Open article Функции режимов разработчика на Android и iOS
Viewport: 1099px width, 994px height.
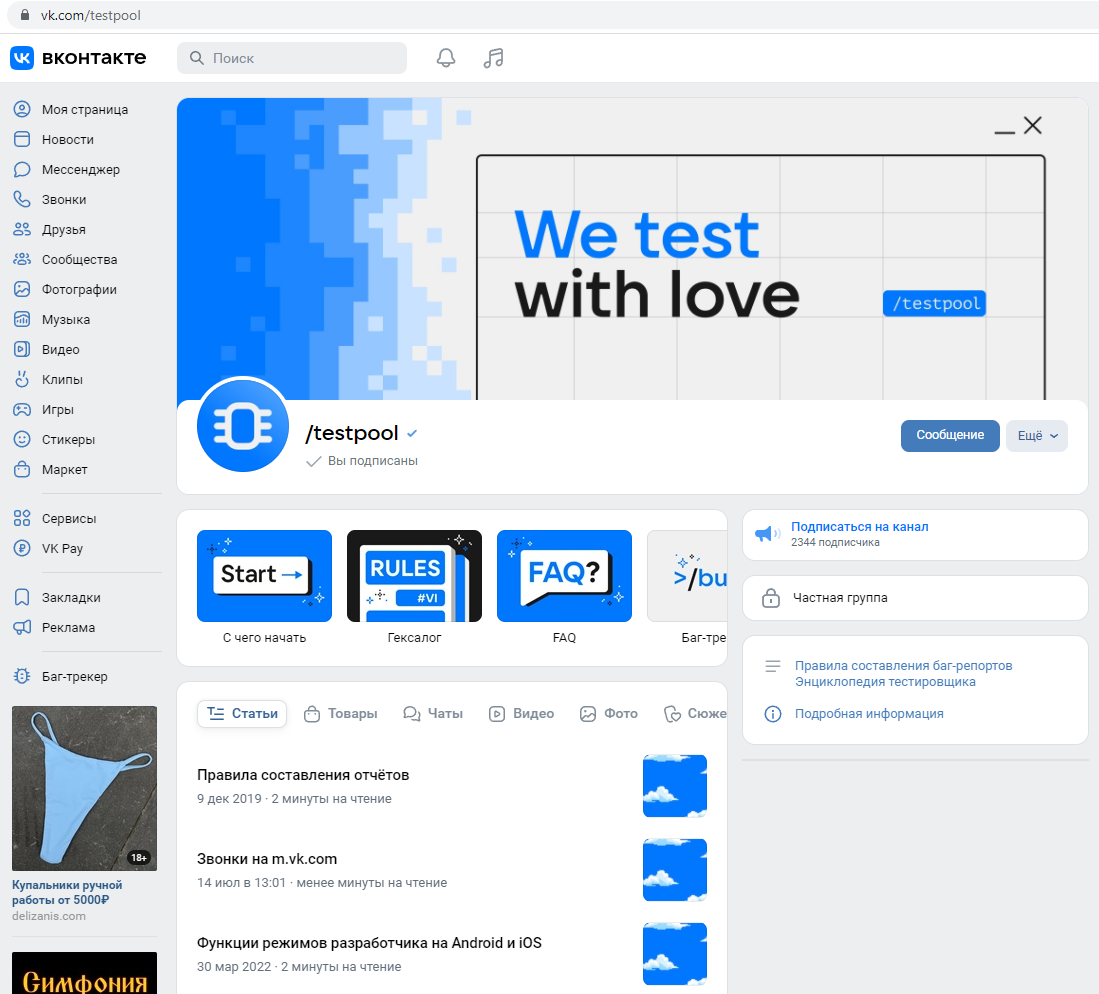369,944
